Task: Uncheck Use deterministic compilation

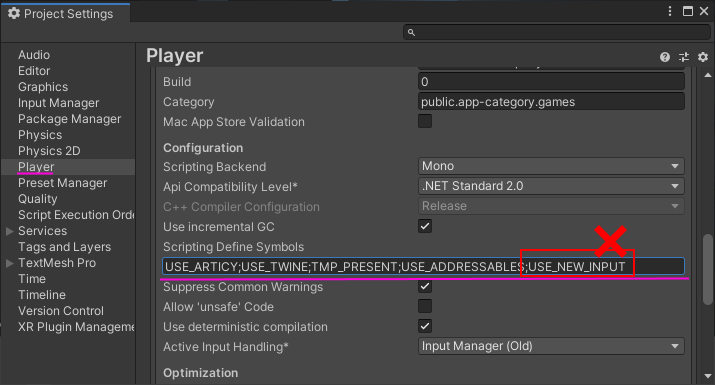Action: (425, 326)
